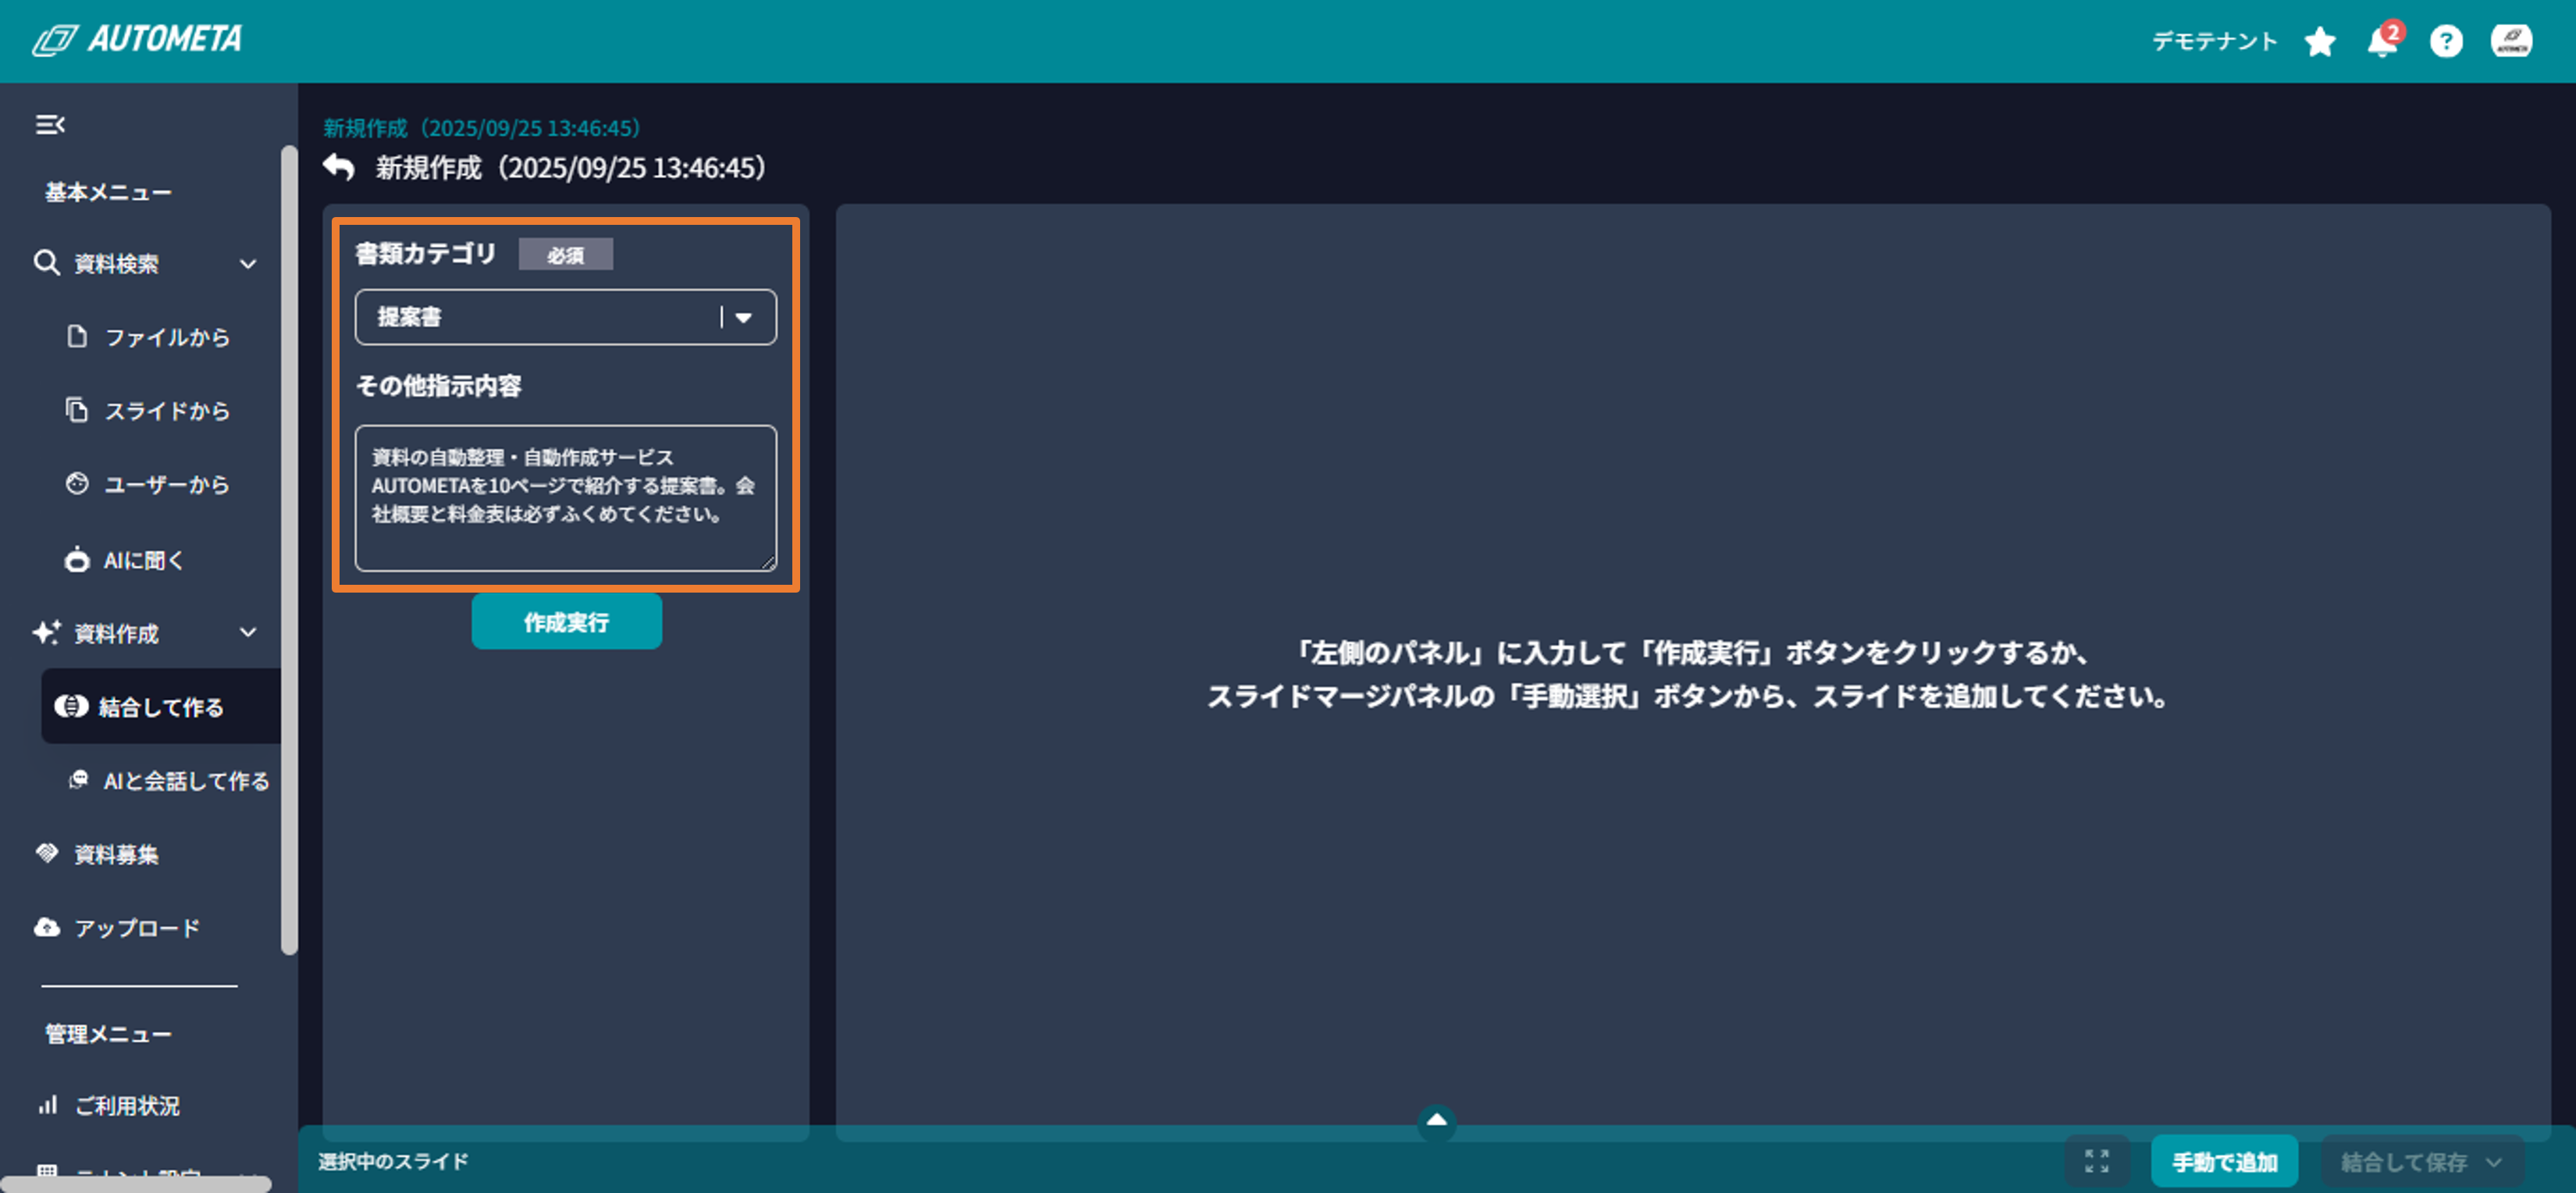Open the 書類カテゴリ dropdown
2576x1193 pixels.
(x=565, y=317)
